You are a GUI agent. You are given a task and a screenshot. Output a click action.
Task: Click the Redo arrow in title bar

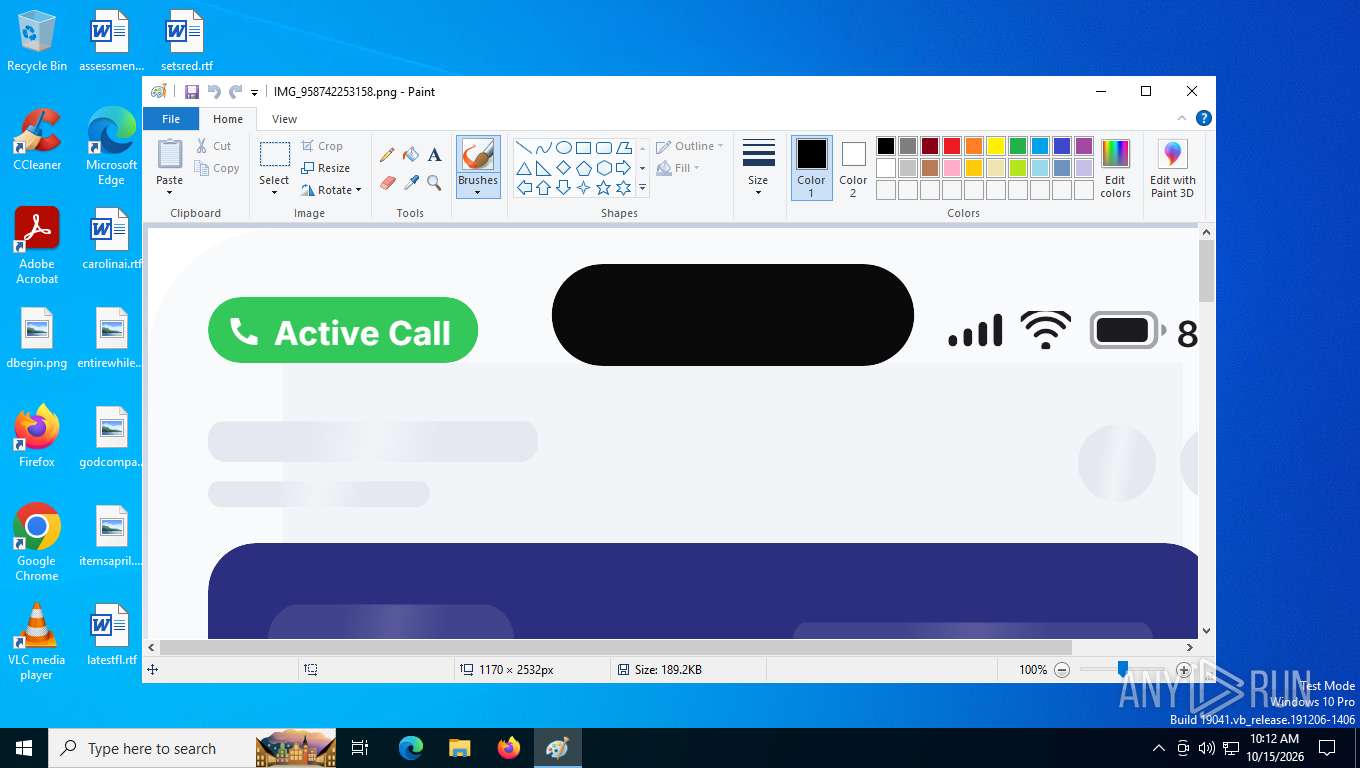[236, 92]
